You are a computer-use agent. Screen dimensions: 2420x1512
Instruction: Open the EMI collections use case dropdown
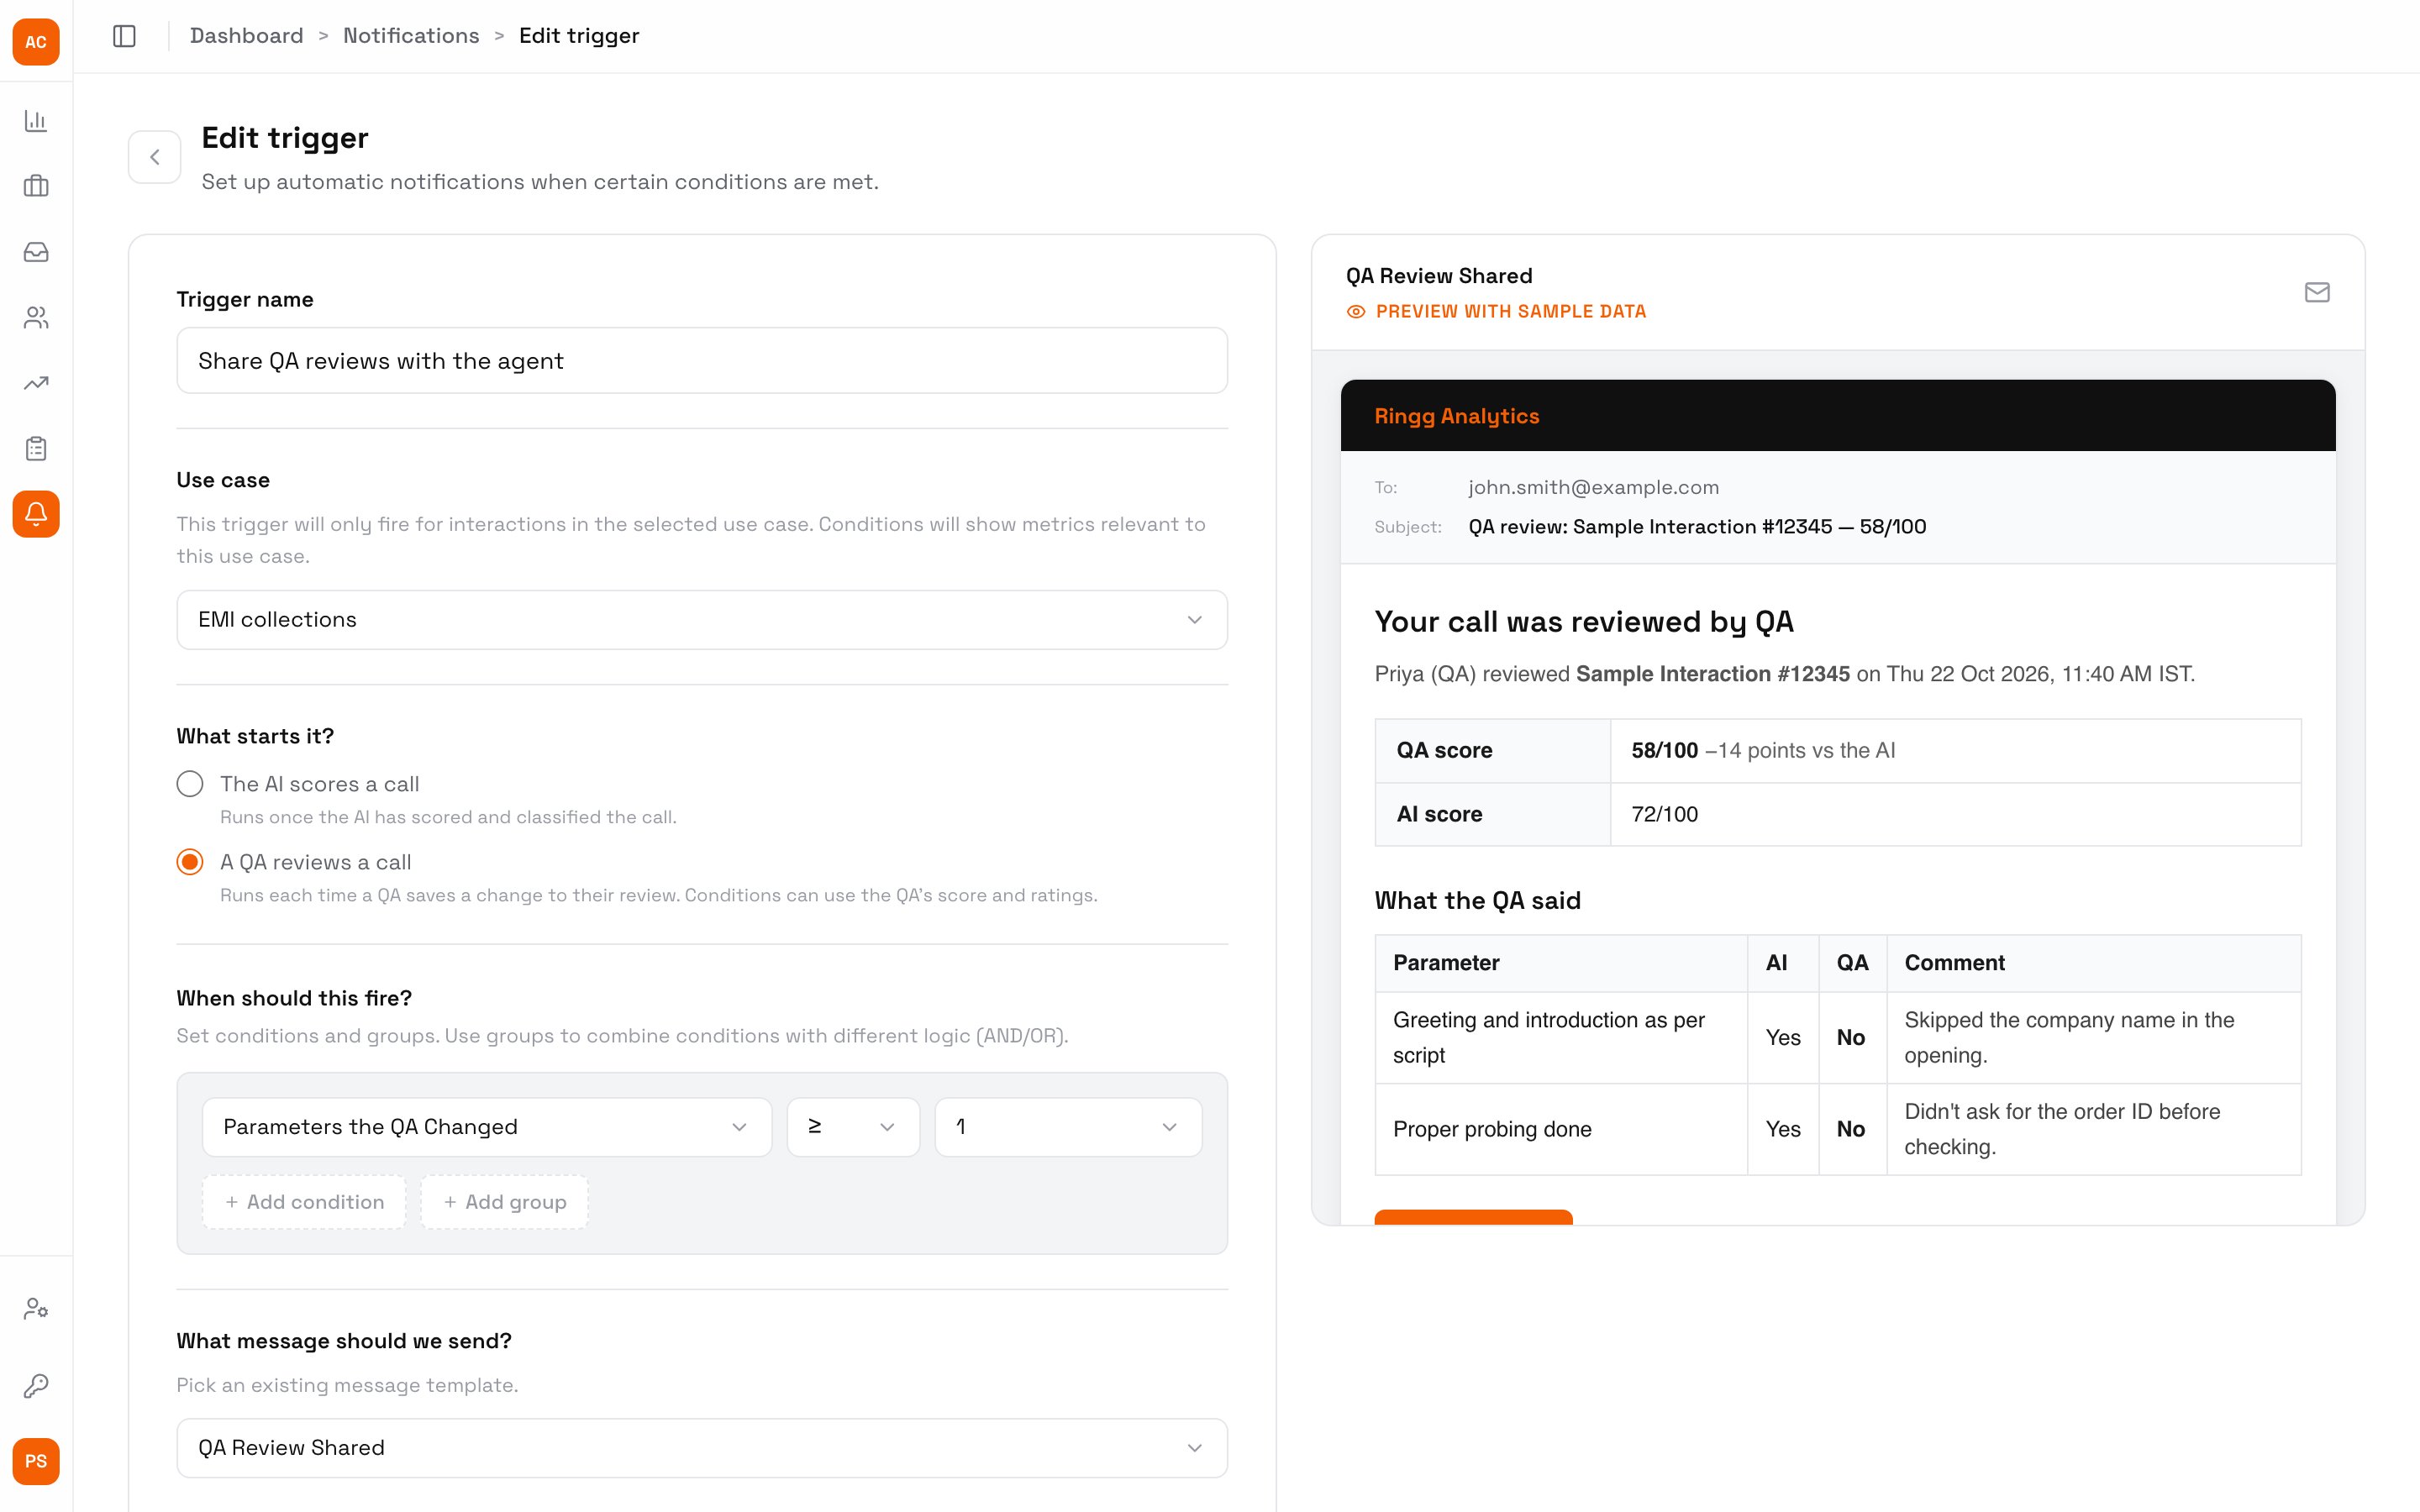(702, 620)
